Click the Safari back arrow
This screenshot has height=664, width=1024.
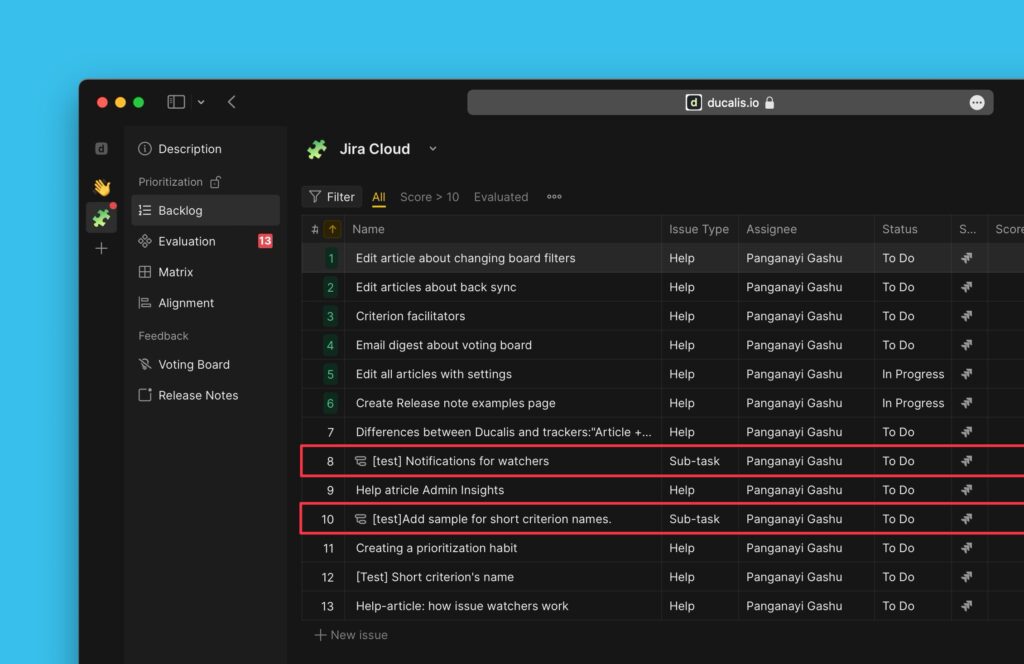(232, 102)
